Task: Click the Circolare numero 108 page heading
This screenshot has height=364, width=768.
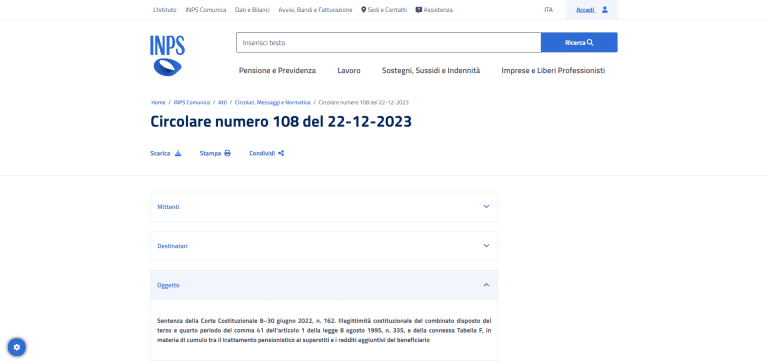Action: pyautogui.click(x=281, y=121)
